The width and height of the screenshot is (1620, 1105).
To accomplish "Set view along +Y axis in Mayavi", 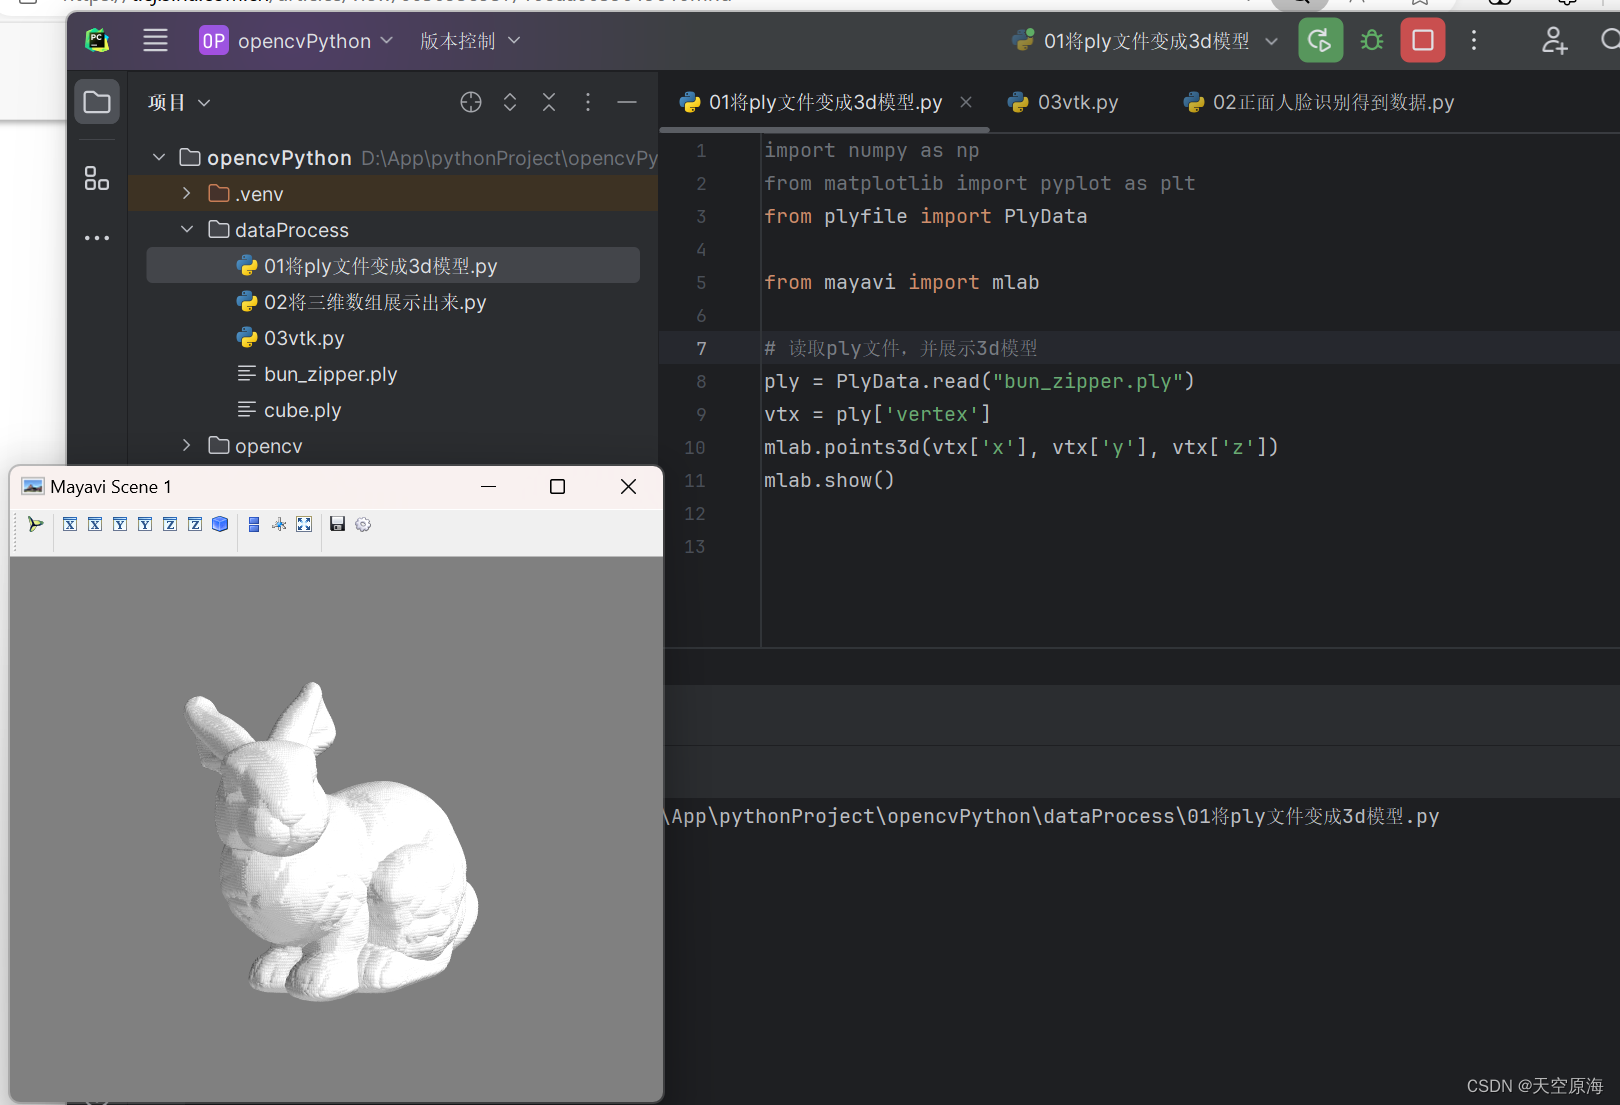I will (120, 524).
